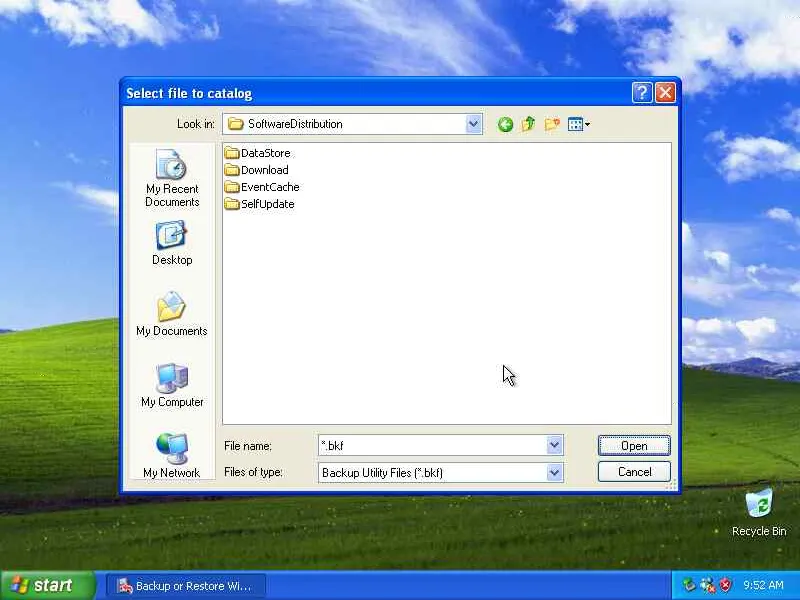Go up one folder level
This screenshot has width=800, height=600.
click(x=528, y=124)
